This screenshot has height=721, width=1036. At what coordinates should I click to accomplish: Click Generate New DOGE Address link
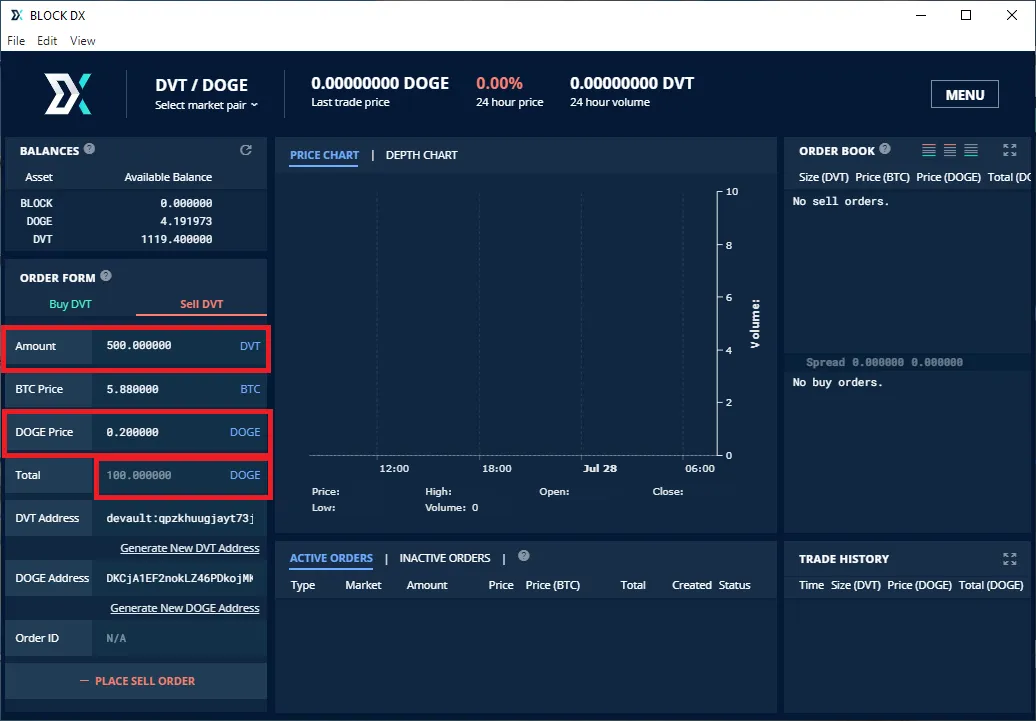pyautogui.click(x=184, y=608)
